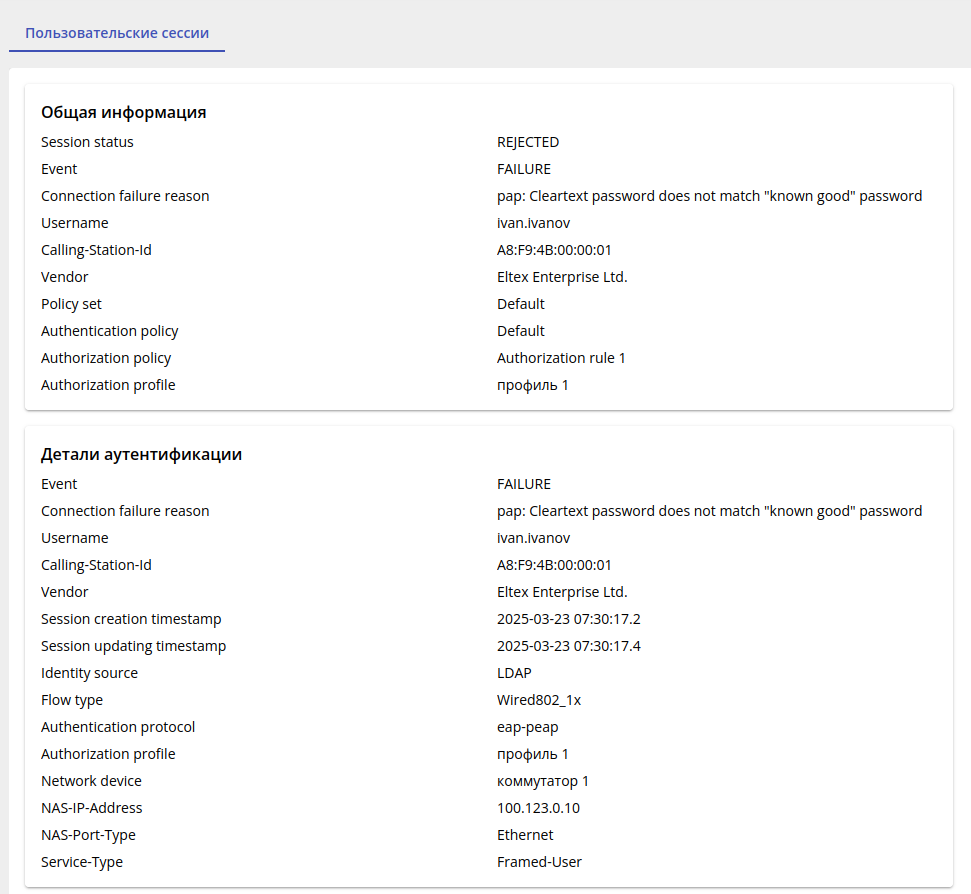Click the failure reason in Детали аутентификации
Viewport: 971px width, 894px height.
(709, 511)
